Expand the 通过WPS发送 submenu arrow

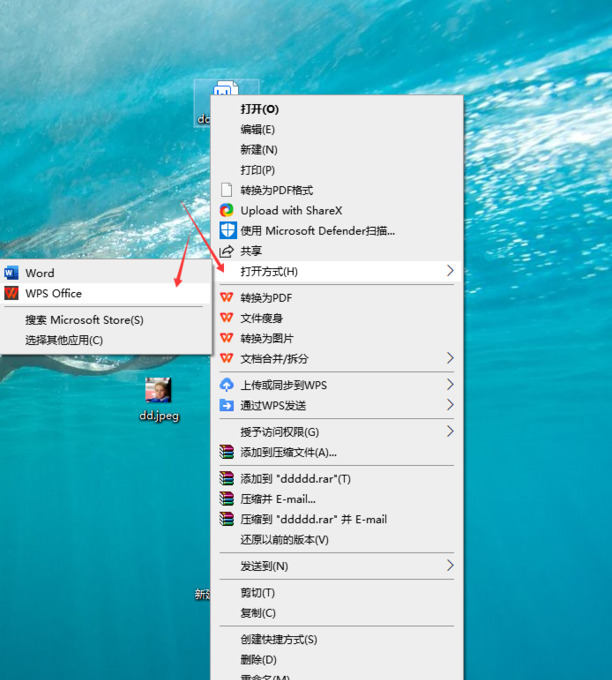coord(450,405)
